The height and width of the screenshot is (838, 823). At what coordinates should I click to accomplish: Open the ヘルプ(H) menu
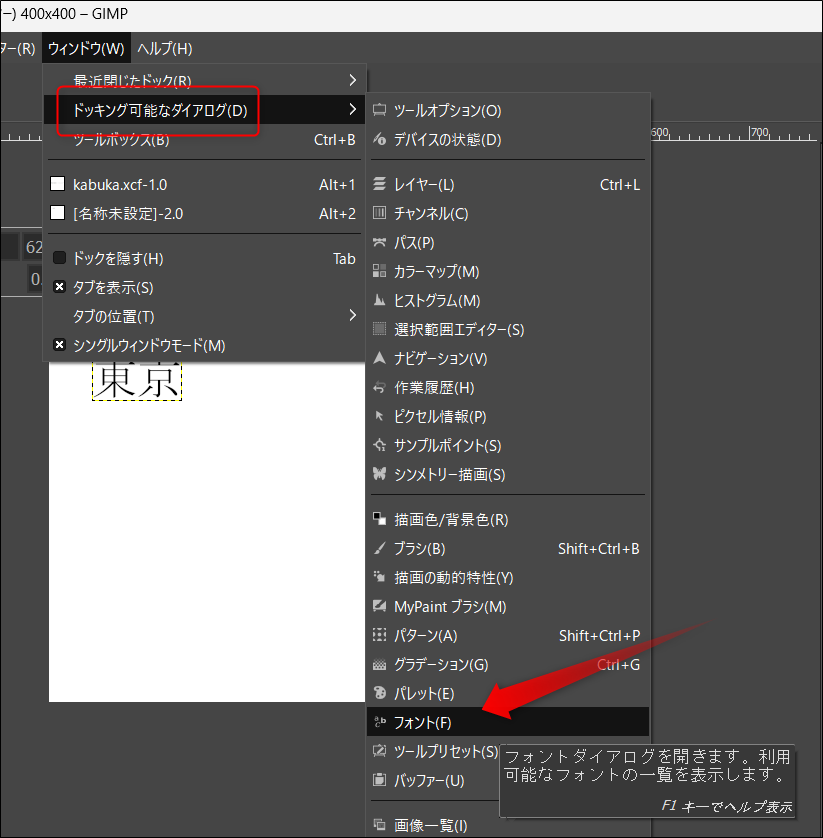165,49
